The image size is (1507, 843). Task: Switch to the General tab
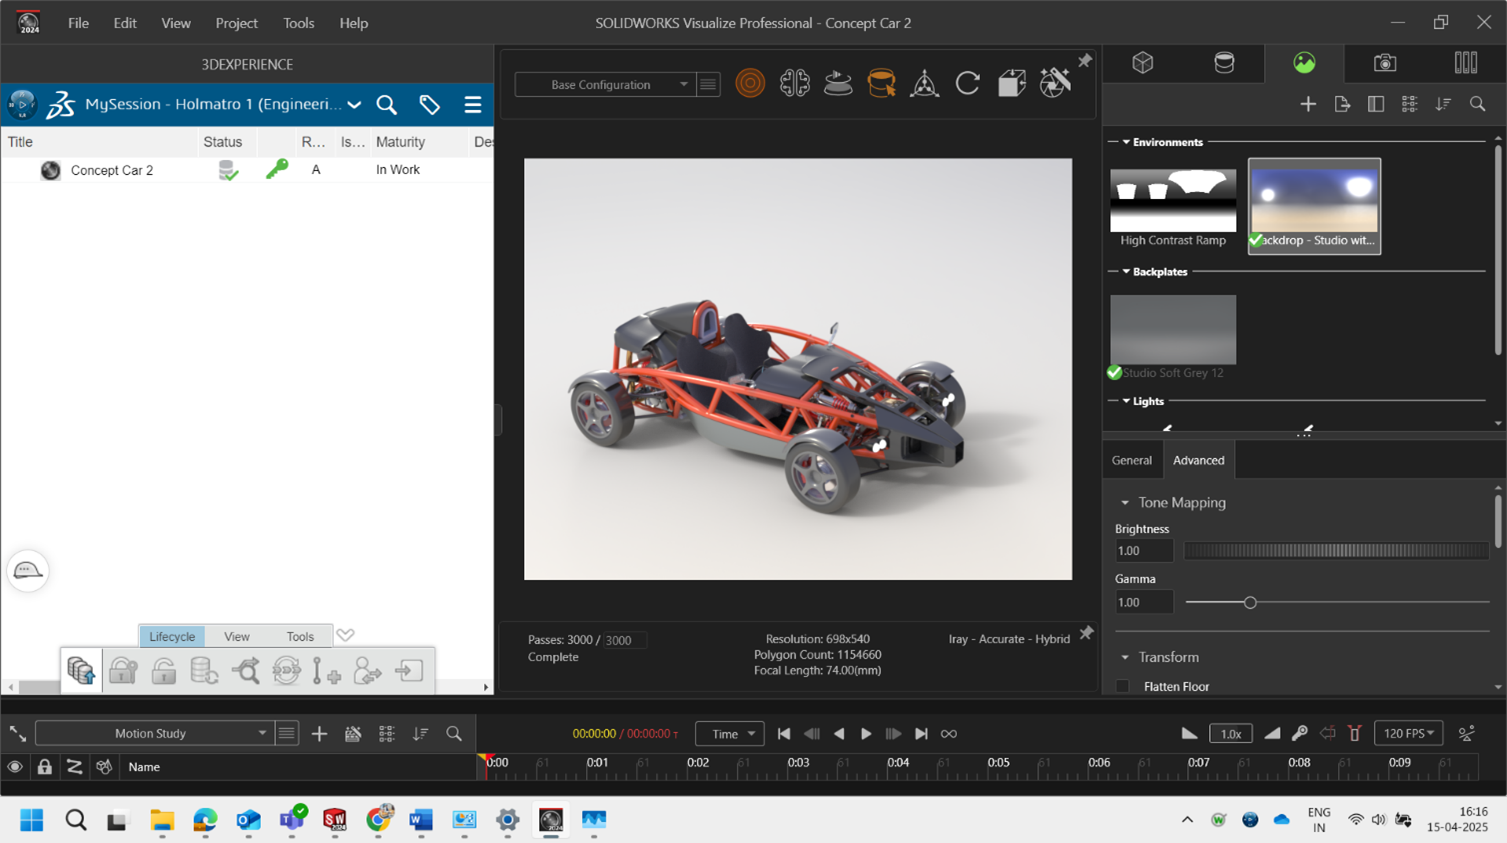point(1131,460)
